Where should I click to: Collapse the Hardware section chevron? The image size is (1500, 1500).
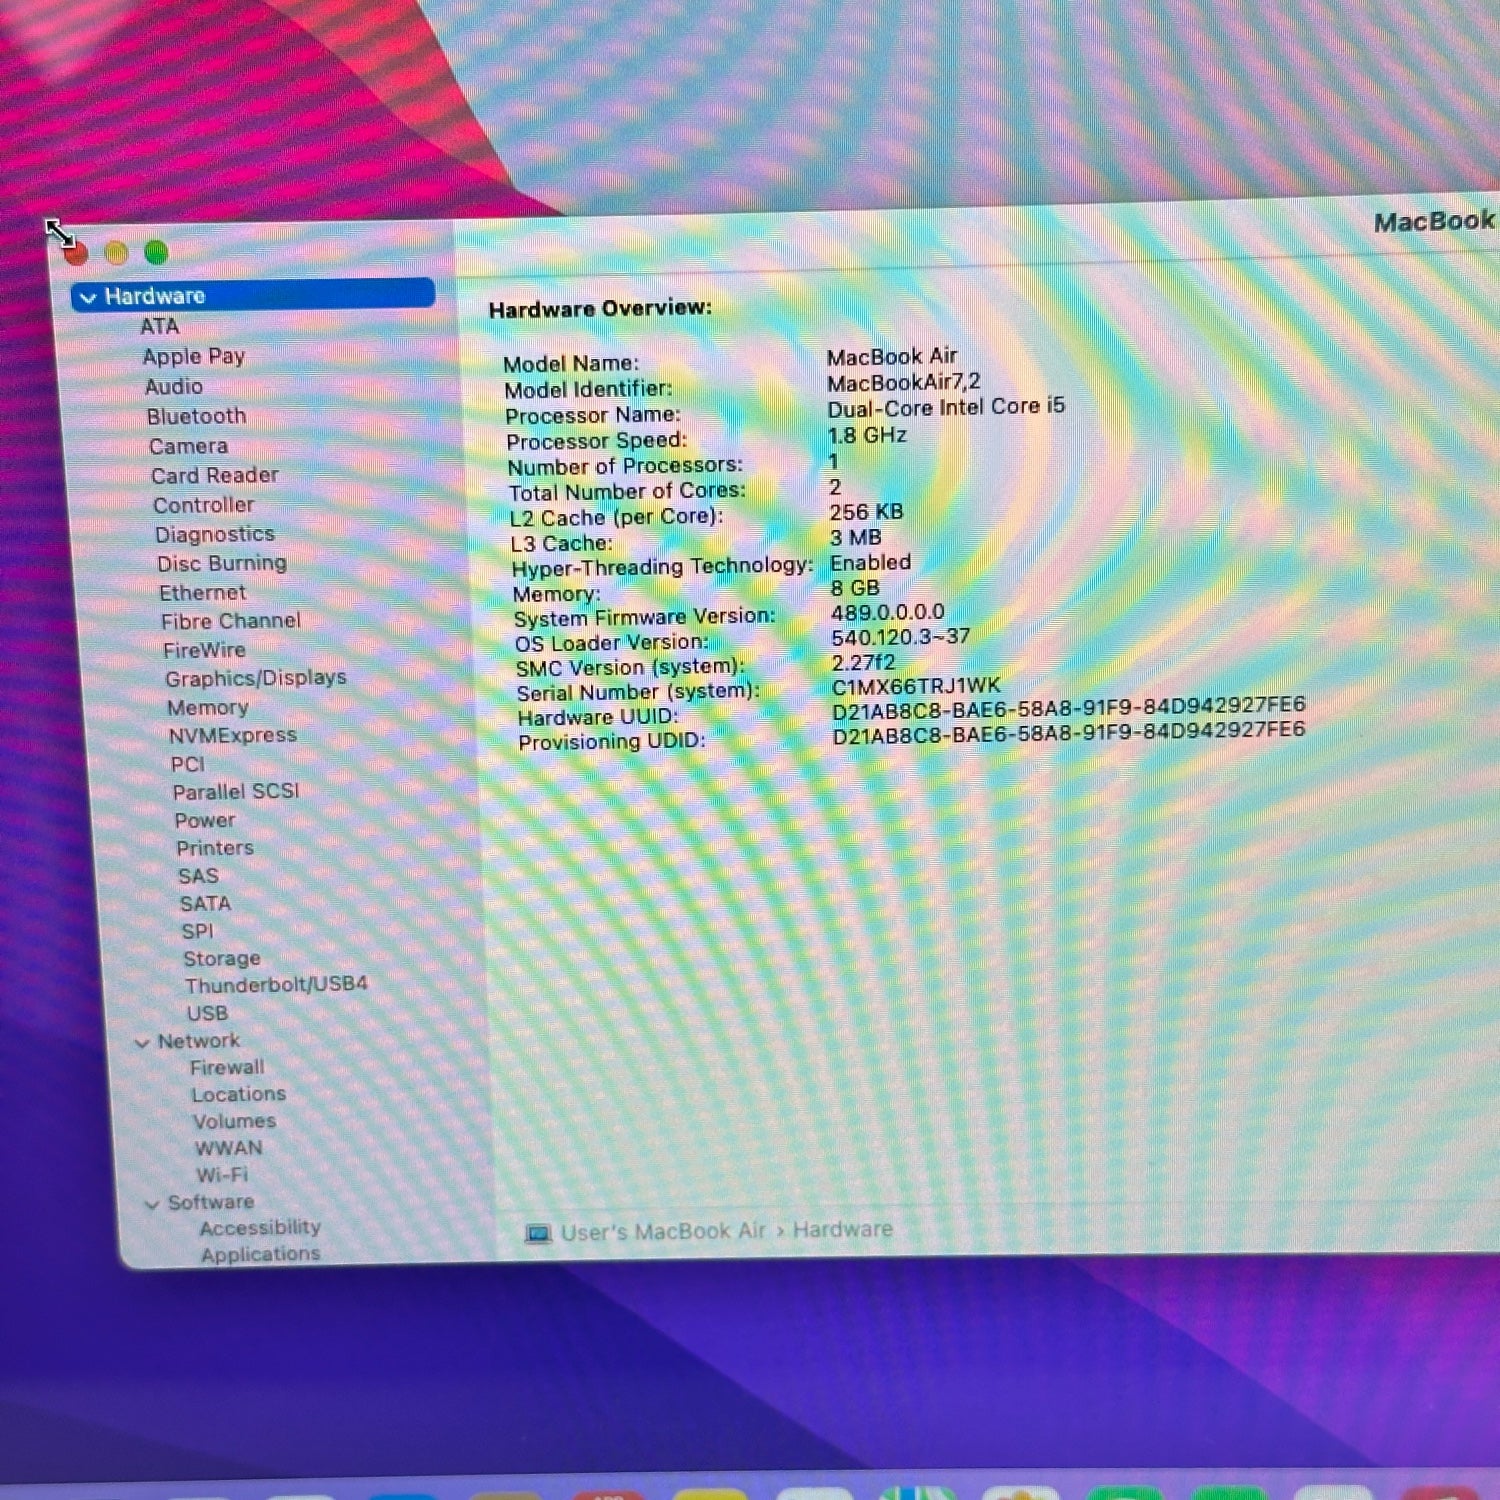coord(88,298)
